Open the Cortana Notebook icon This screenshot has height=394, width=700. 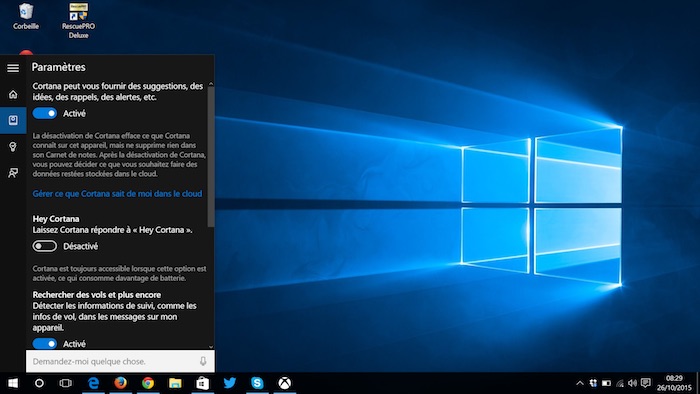point(13,120)
